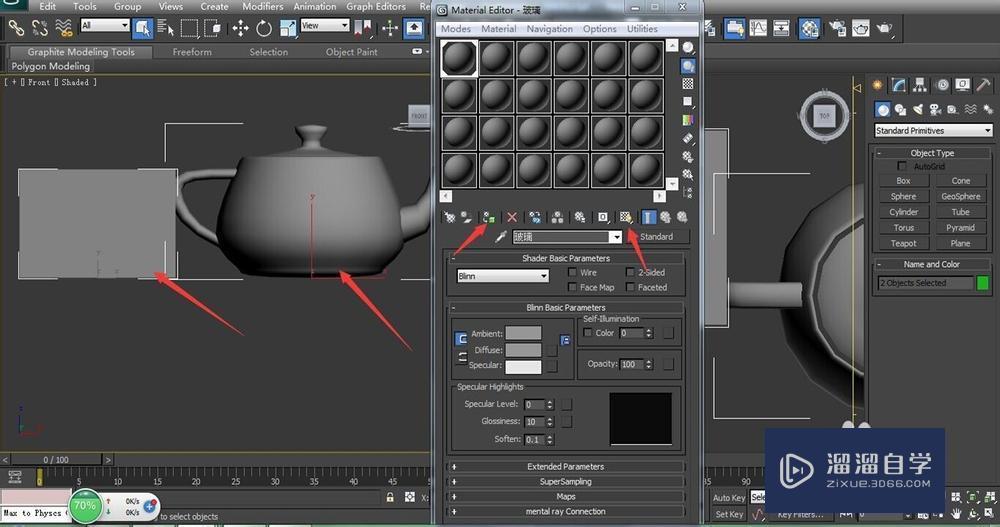Click Make Material Copy icon
Viewport: 1000px width, 527px height.
point(535,218)
